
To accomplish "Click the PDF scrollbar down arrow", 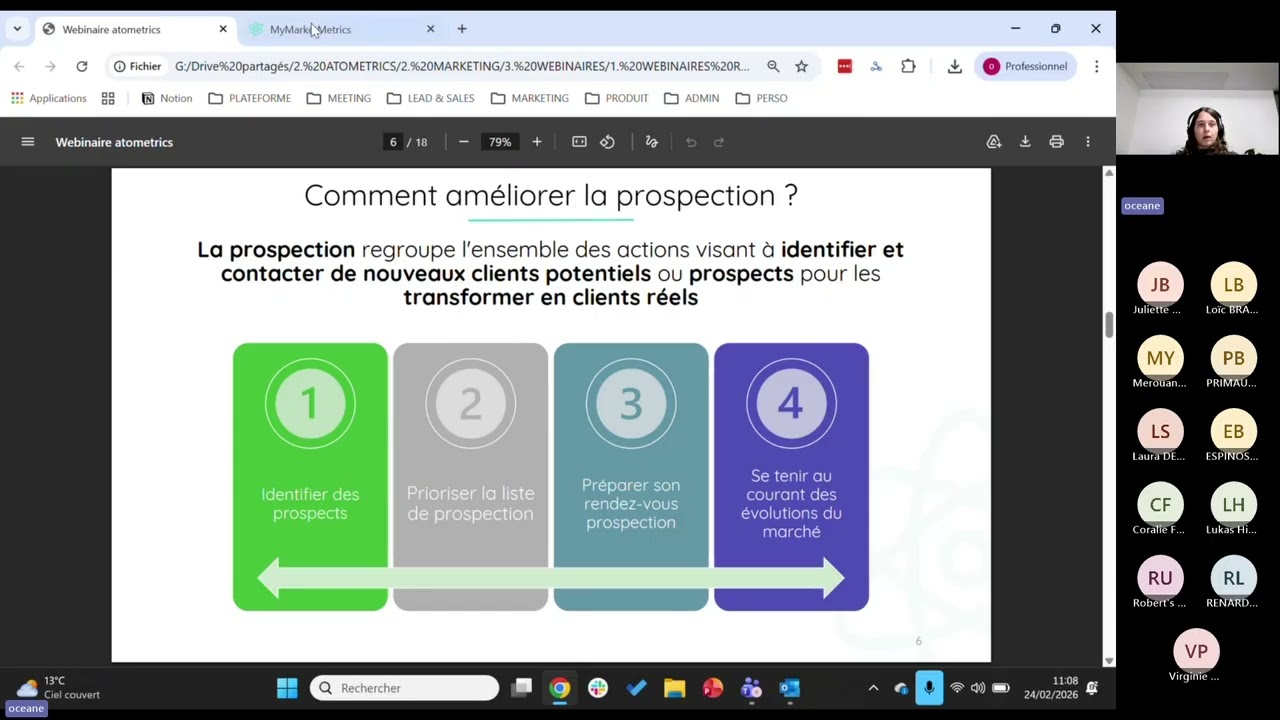I will [1108, 661].
